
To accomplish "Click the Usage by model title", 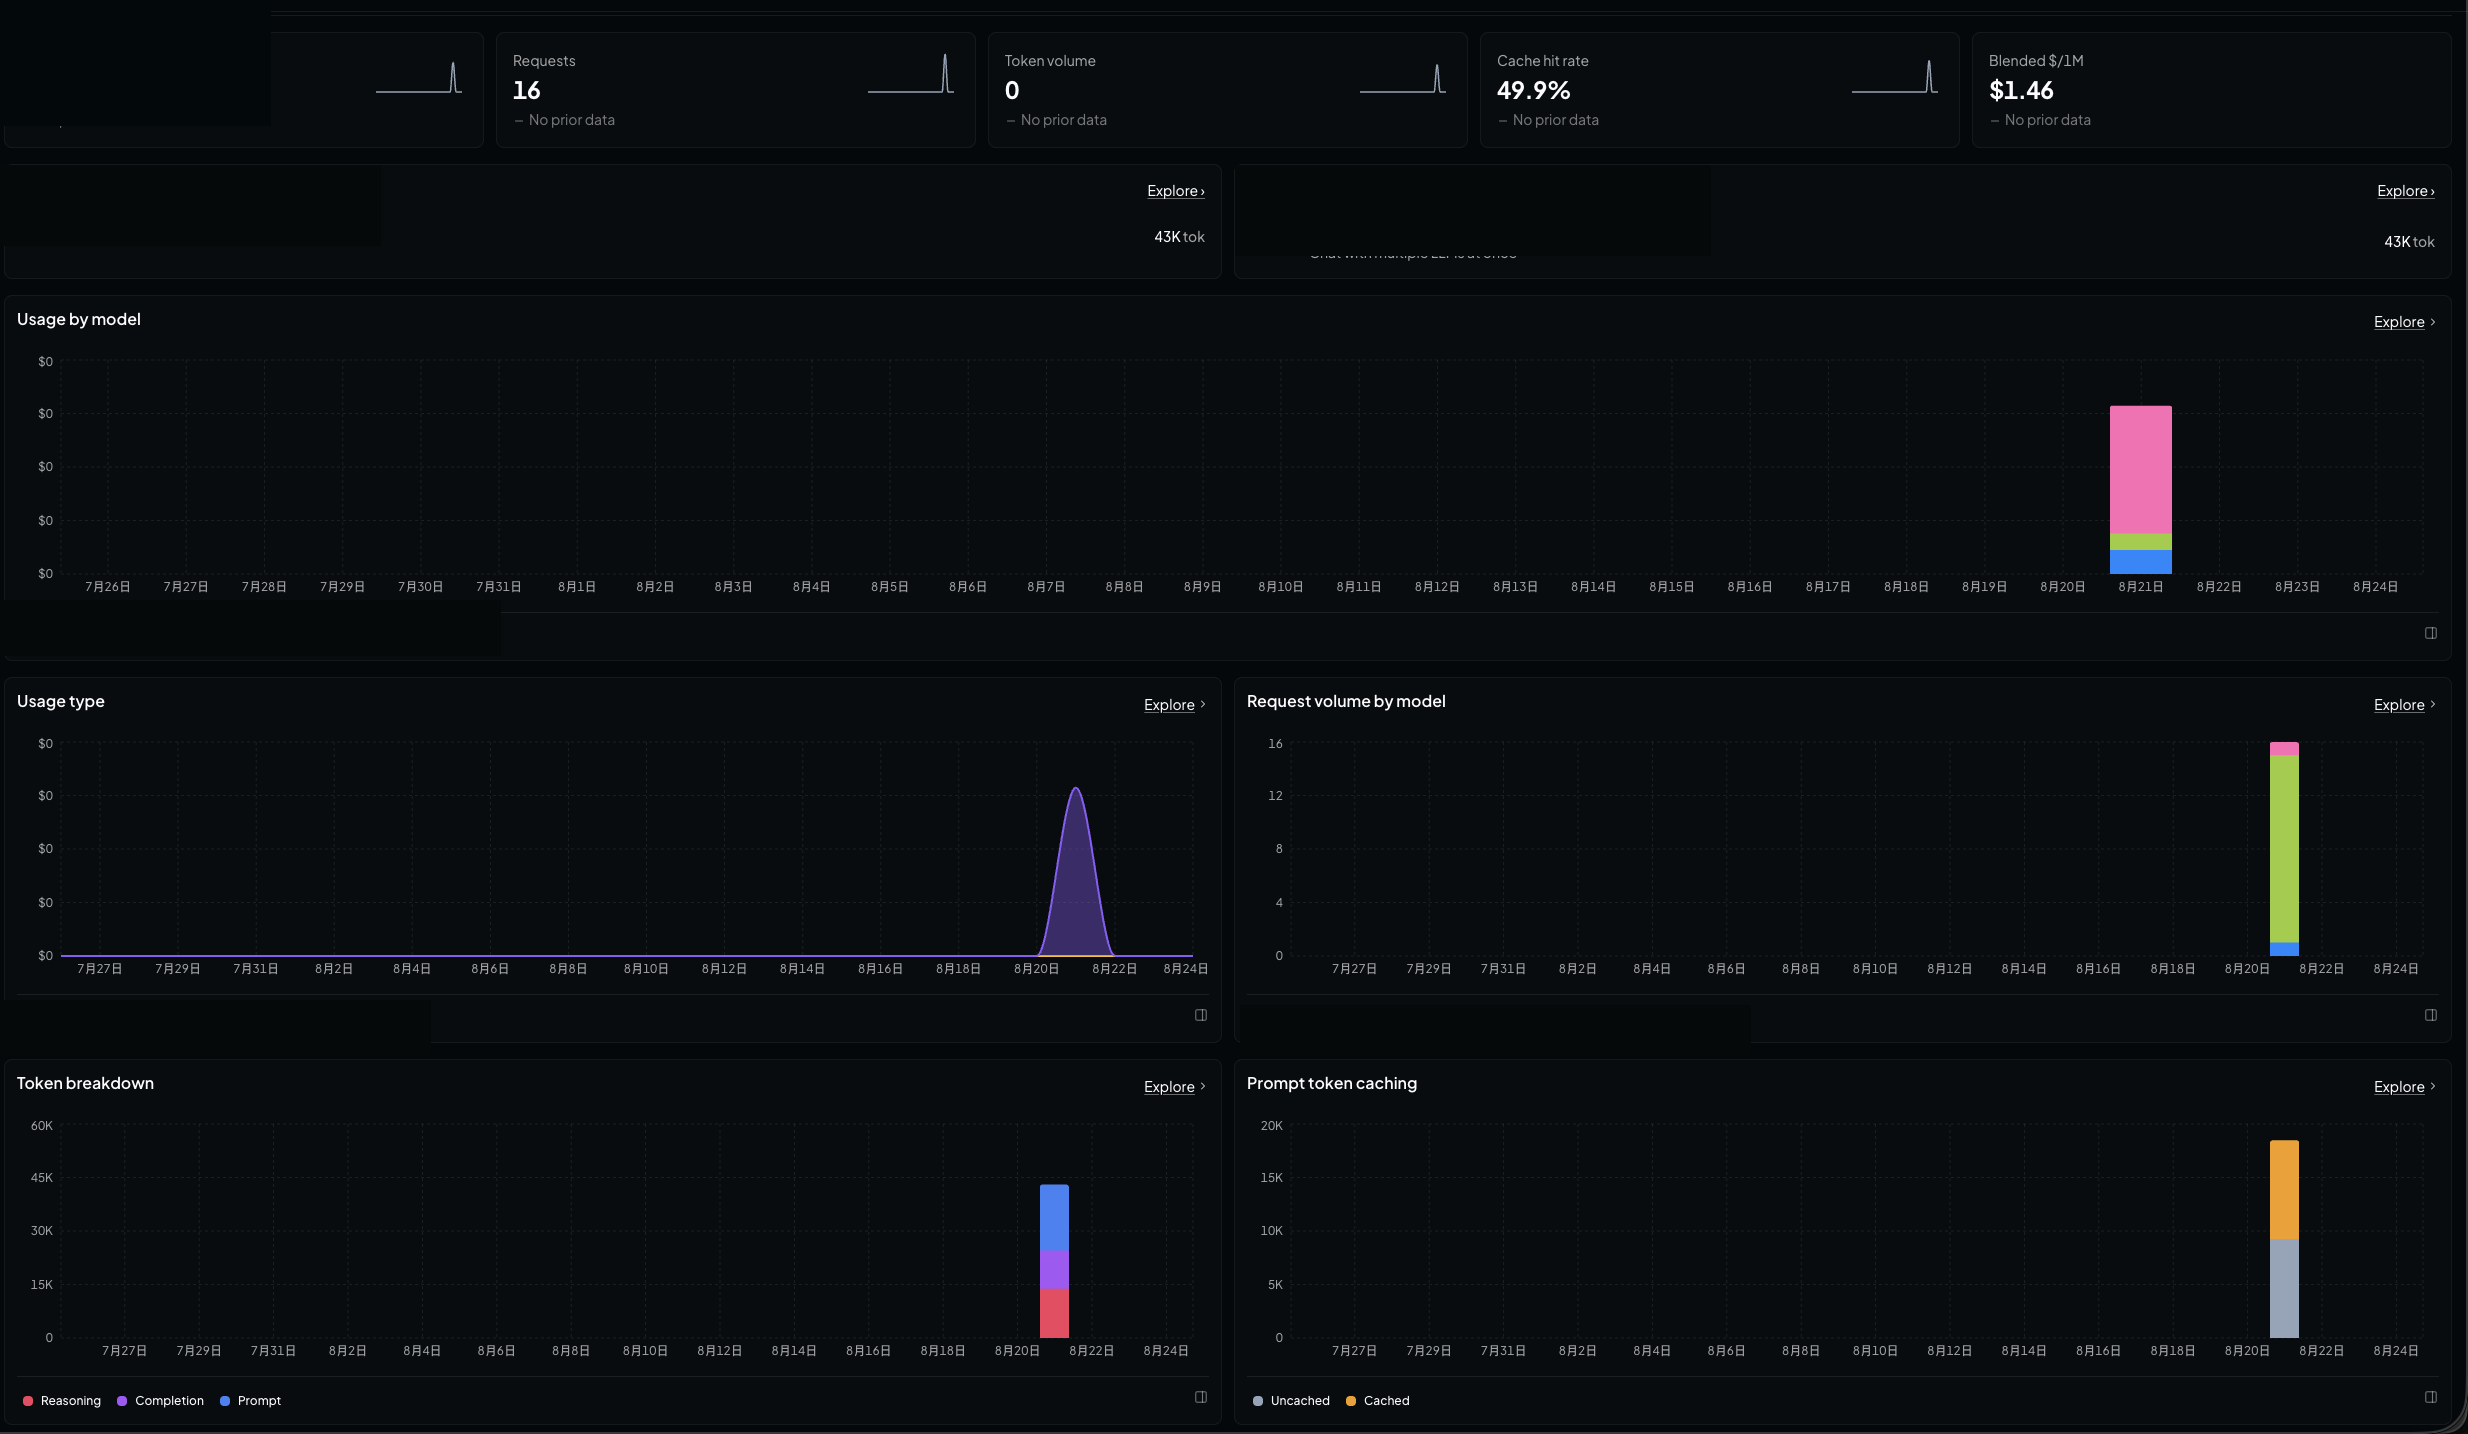I will (79, 319).
